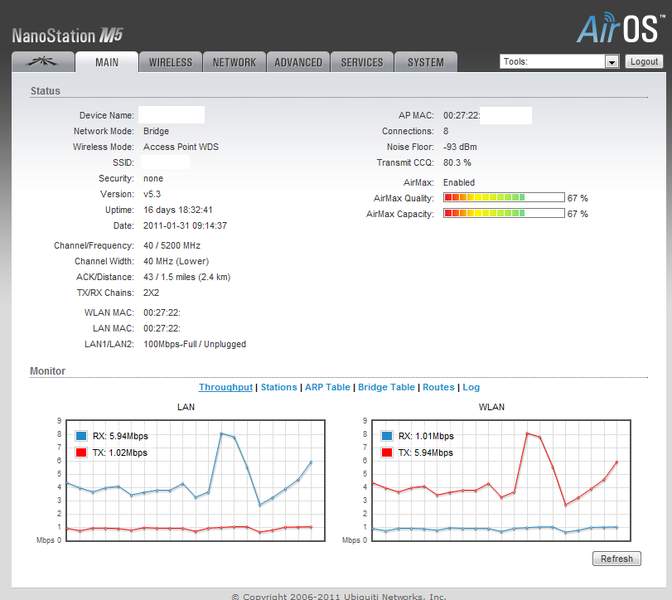The image size is (672, 600).
Task: Switch to the MAIN tab
Action: [107, 62]
